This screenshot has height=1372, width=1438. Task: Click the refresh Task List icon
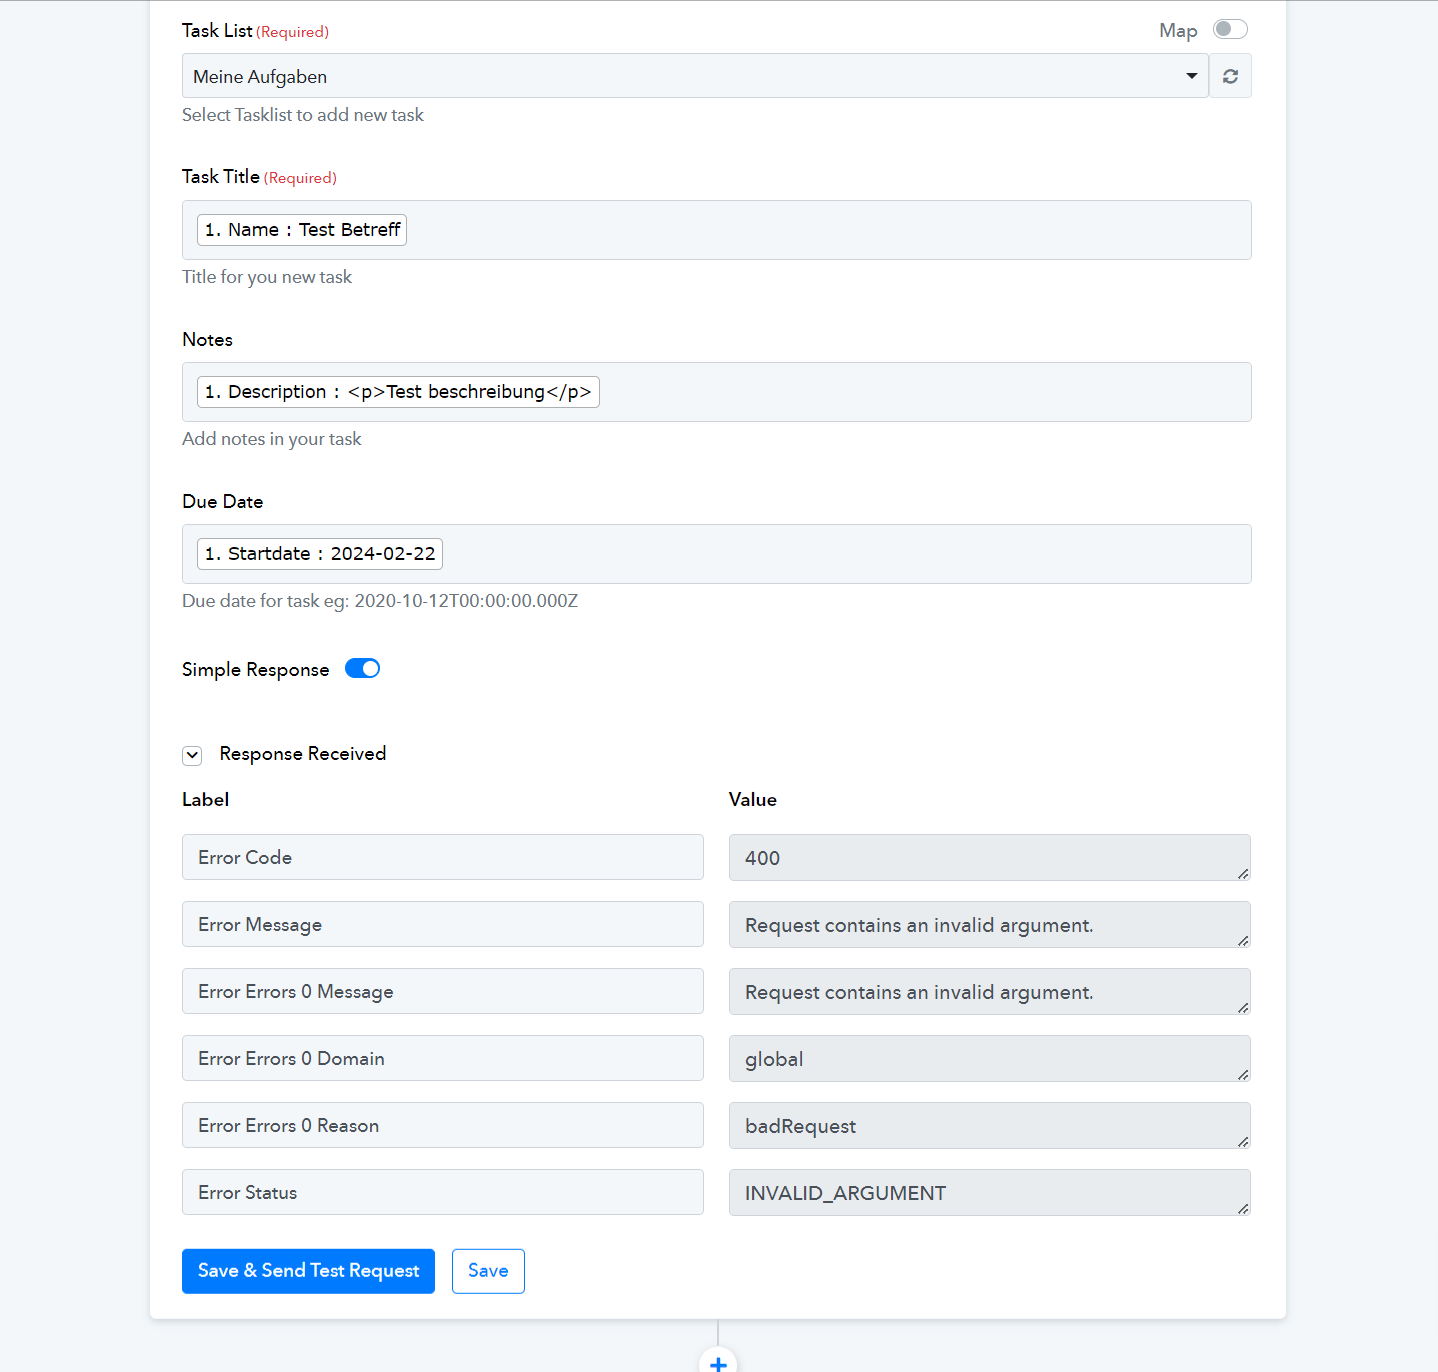click(1230, 76)
